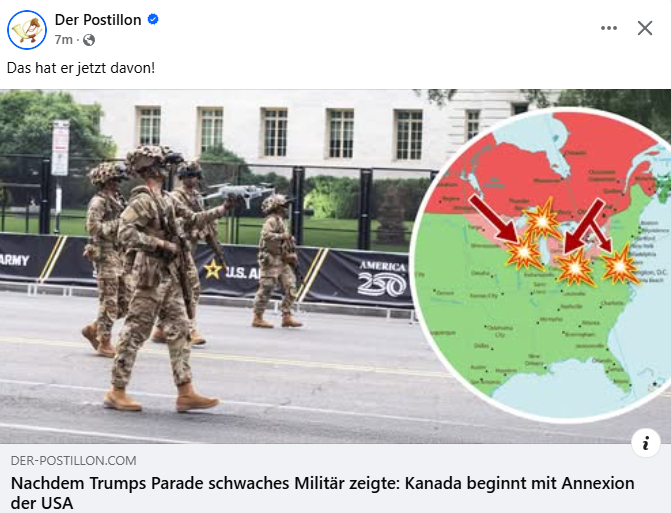The height and width of the screenshot is (513, 671).
Task: Select the post text Das hat er jetzt davon
Action: (81, 68)
